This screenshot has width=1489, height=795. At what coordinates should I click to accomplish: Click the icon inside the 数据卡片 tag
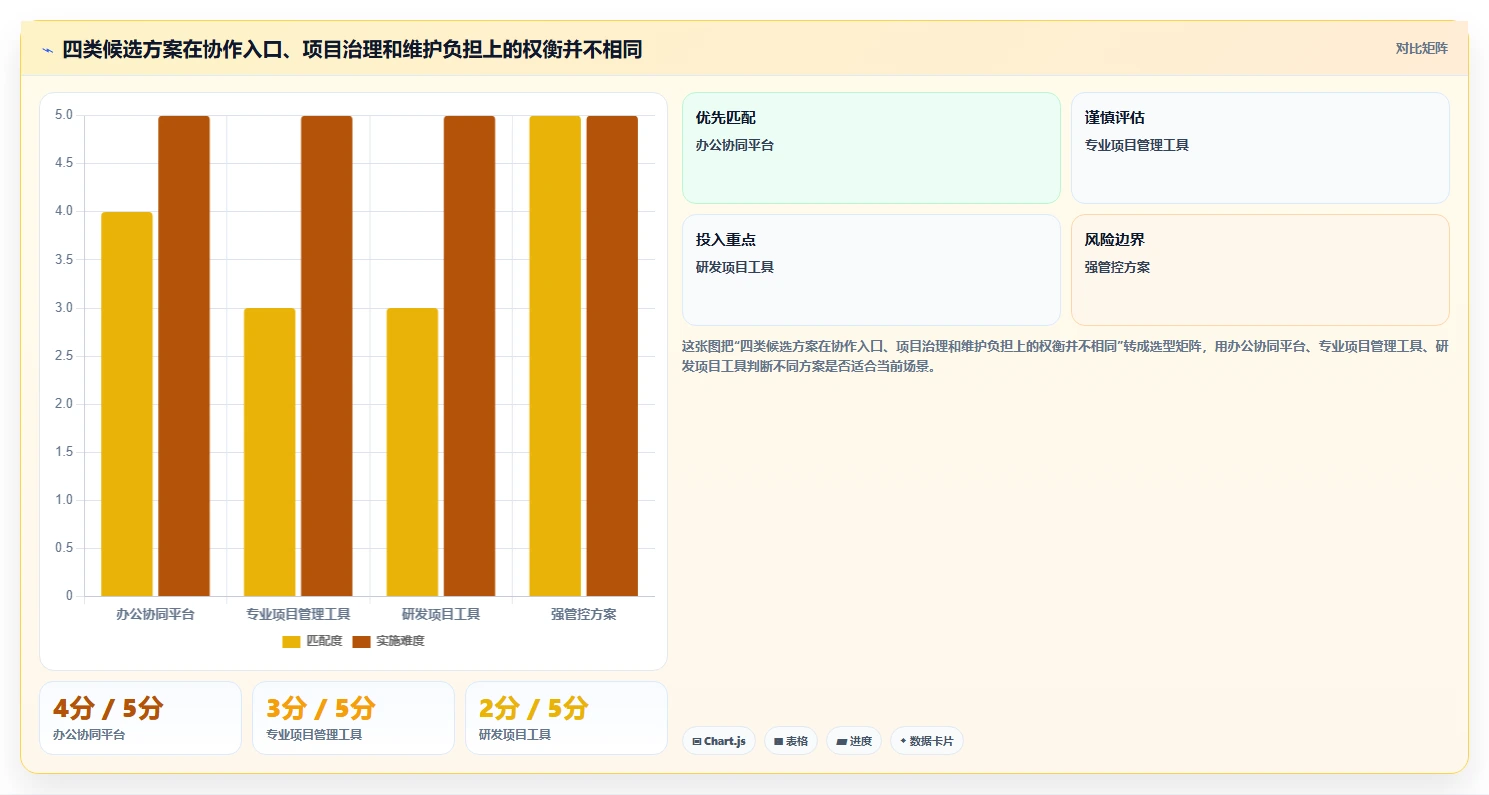903,741
